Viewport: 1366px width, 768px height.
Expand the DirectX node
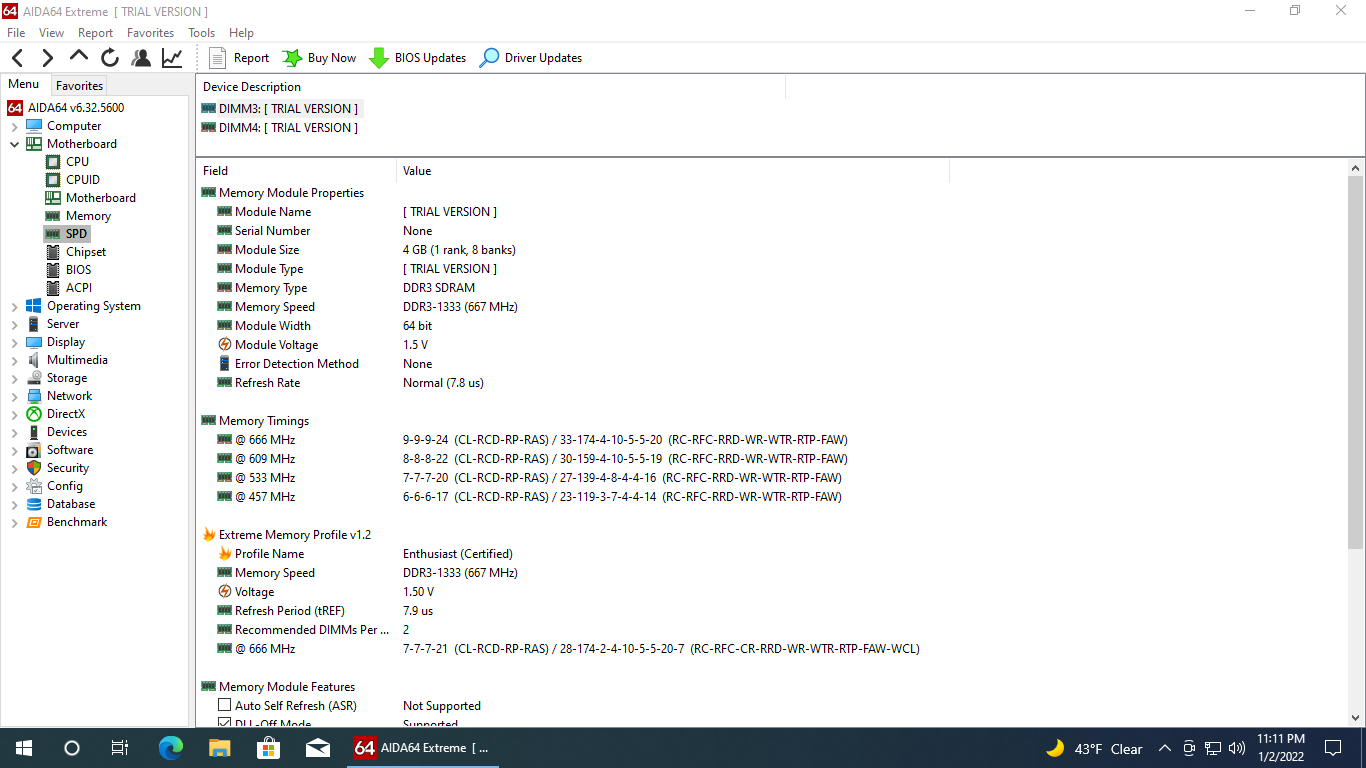[15, 414]
